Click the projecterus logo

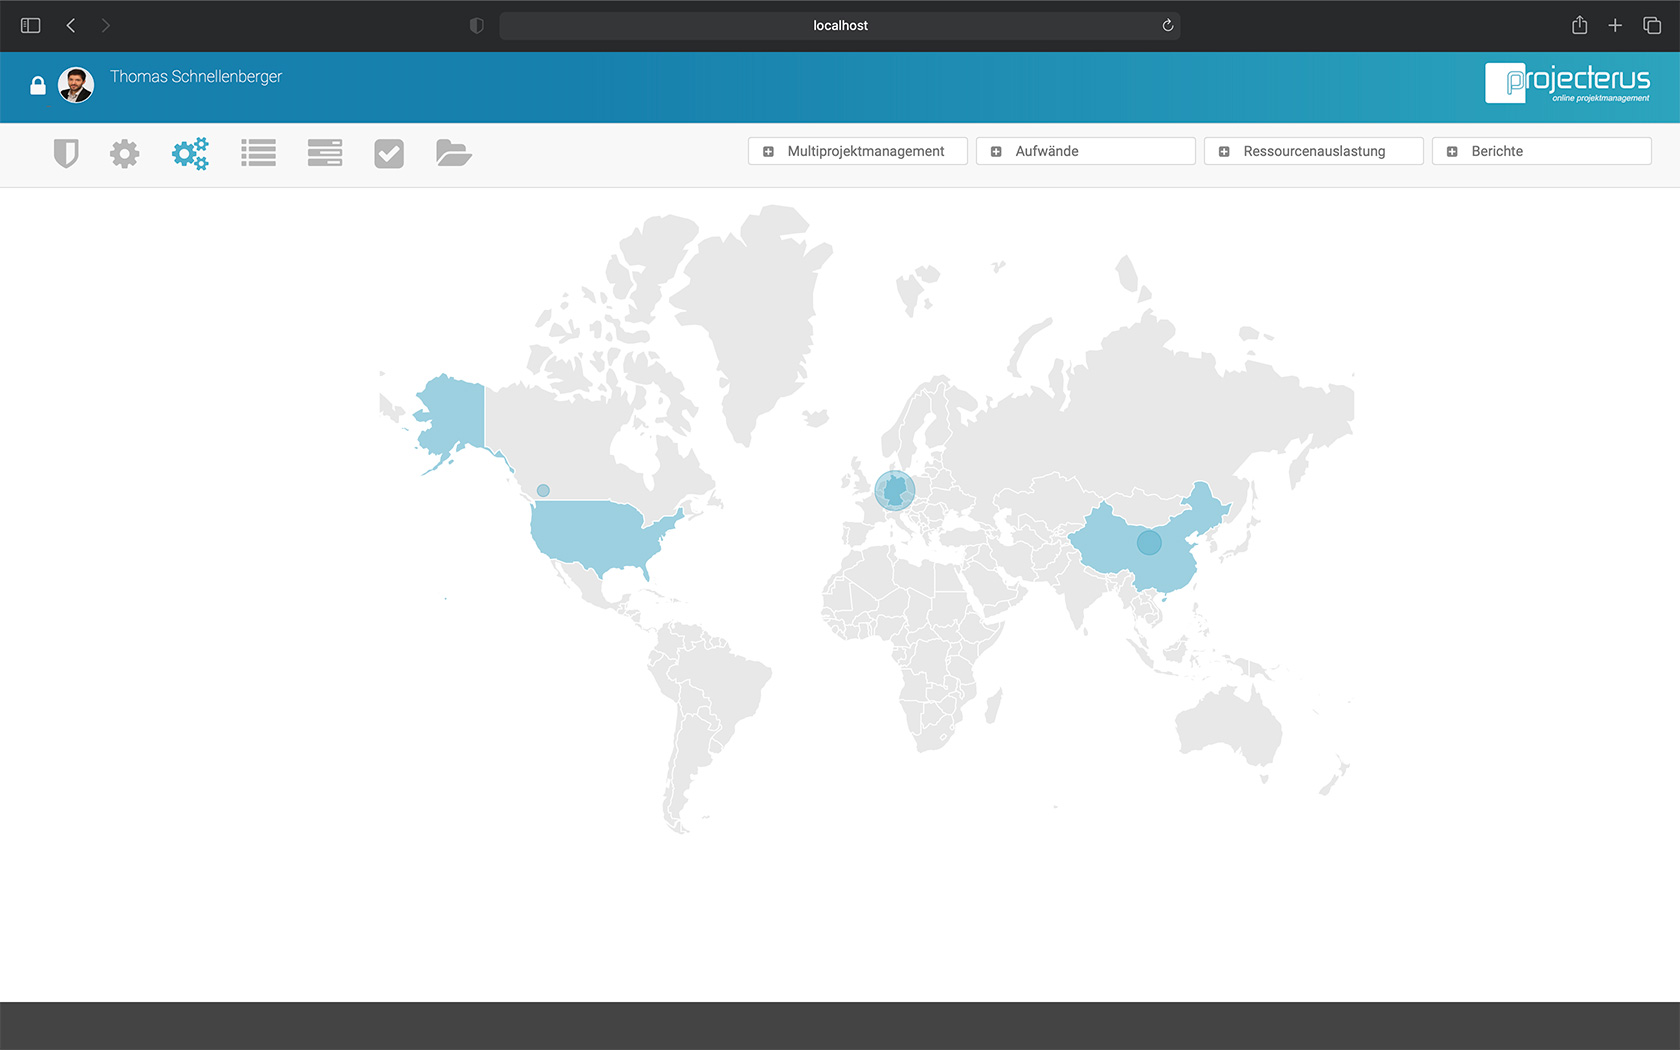[1567, 83]
